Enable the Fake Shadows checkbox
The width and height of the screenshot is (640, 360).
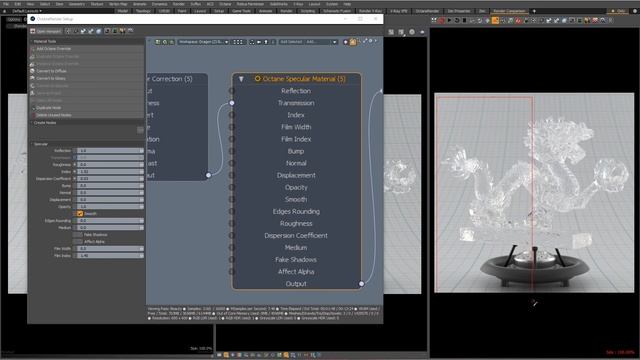click(x=78, y=235)
